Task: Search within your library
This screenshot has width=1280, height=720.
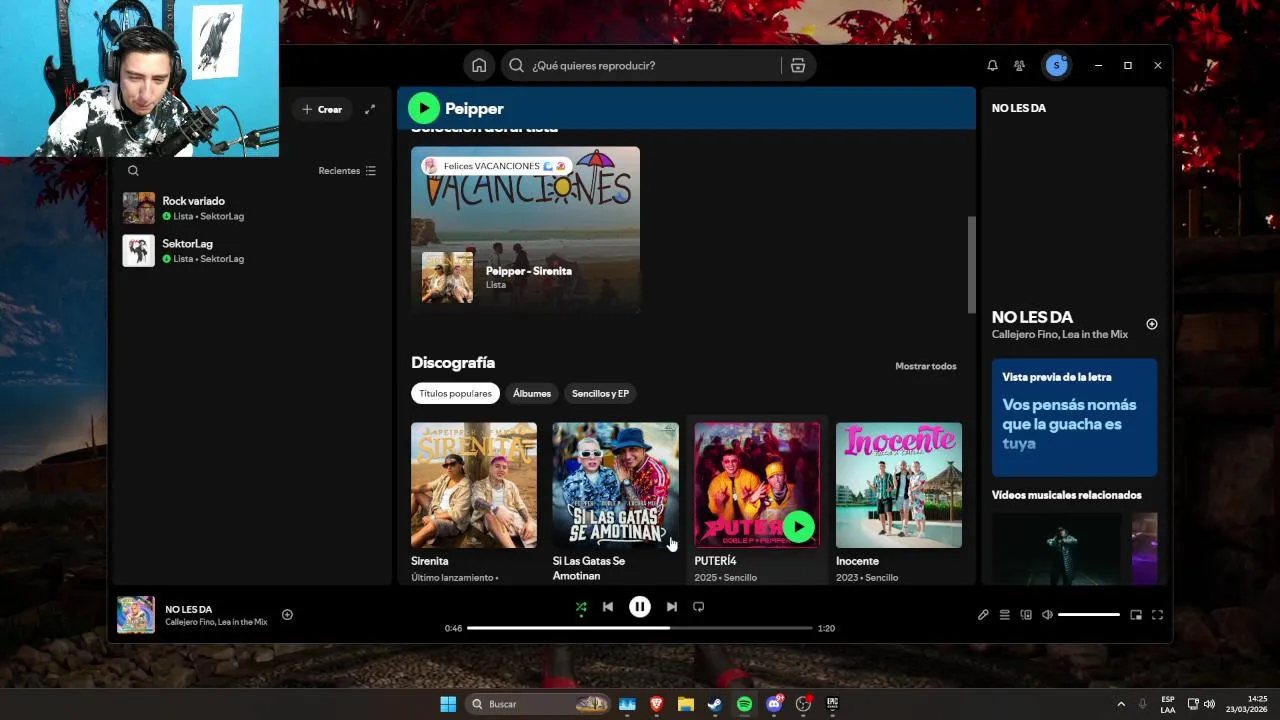Action: click(x=133, y=171)
